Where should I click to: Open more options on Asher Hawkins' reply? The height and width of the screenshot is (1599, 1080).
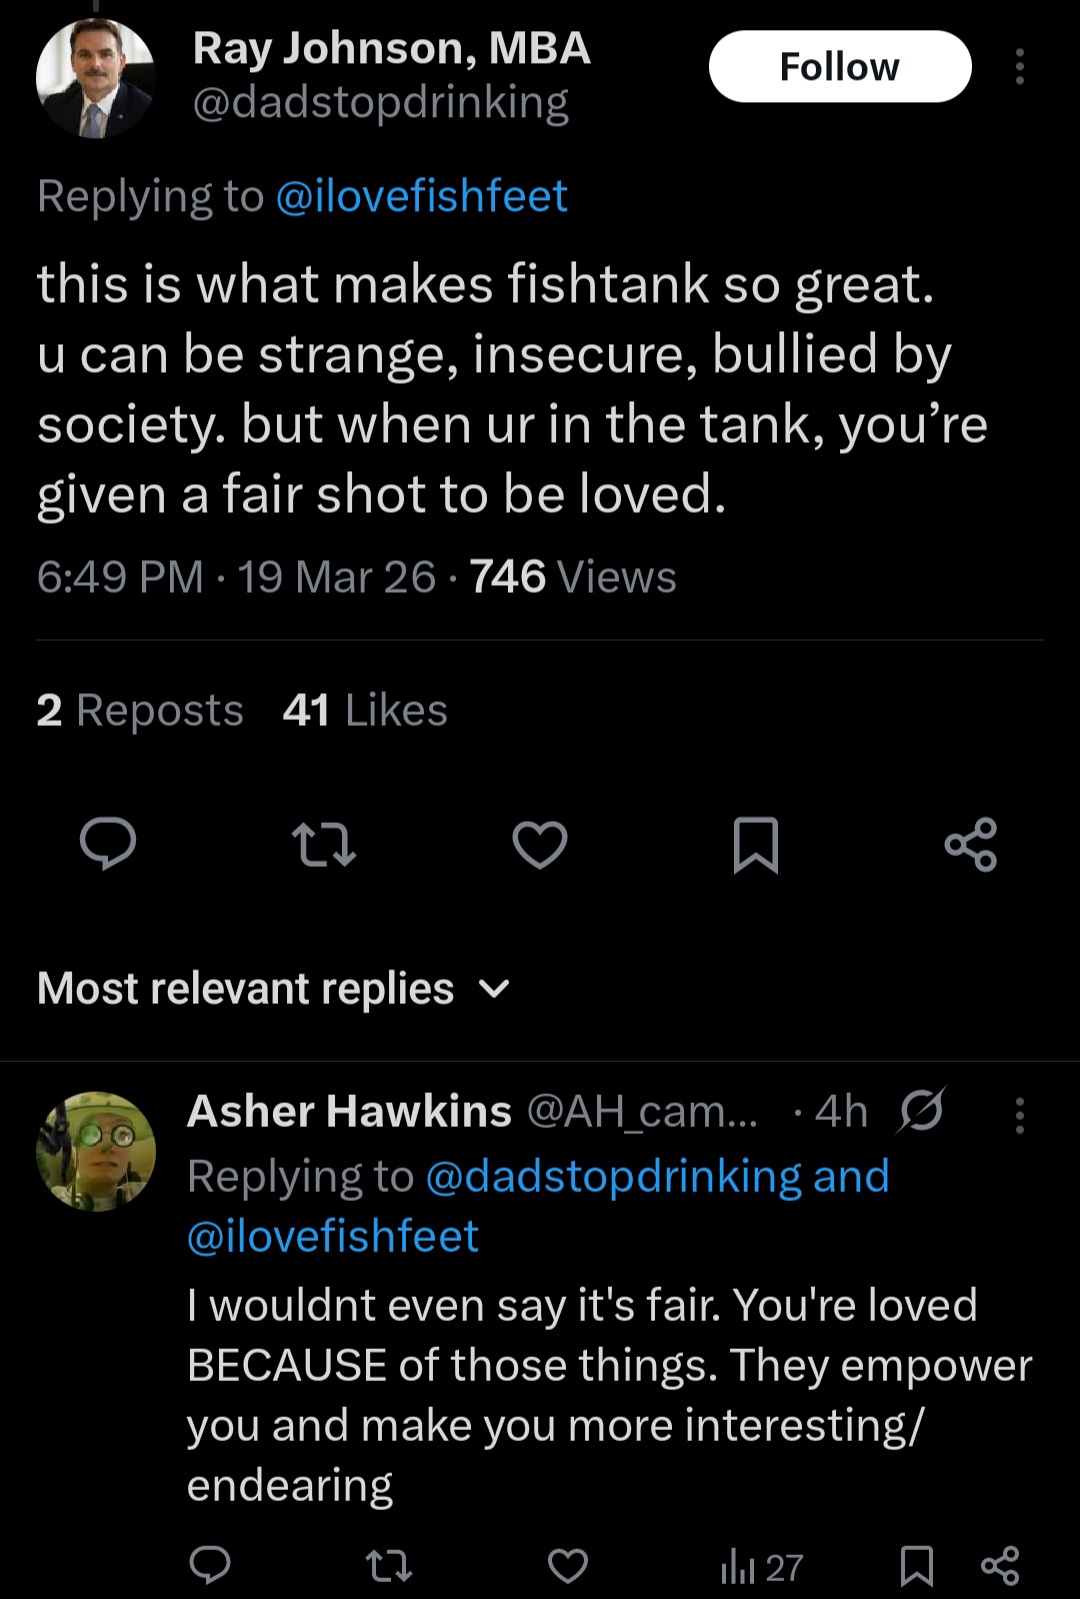coord(1019,1115)
